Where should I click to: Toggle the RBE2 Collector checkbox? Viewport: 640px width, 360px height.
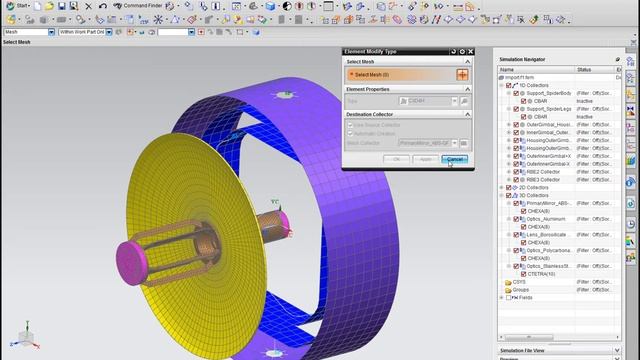click(516, 172)
